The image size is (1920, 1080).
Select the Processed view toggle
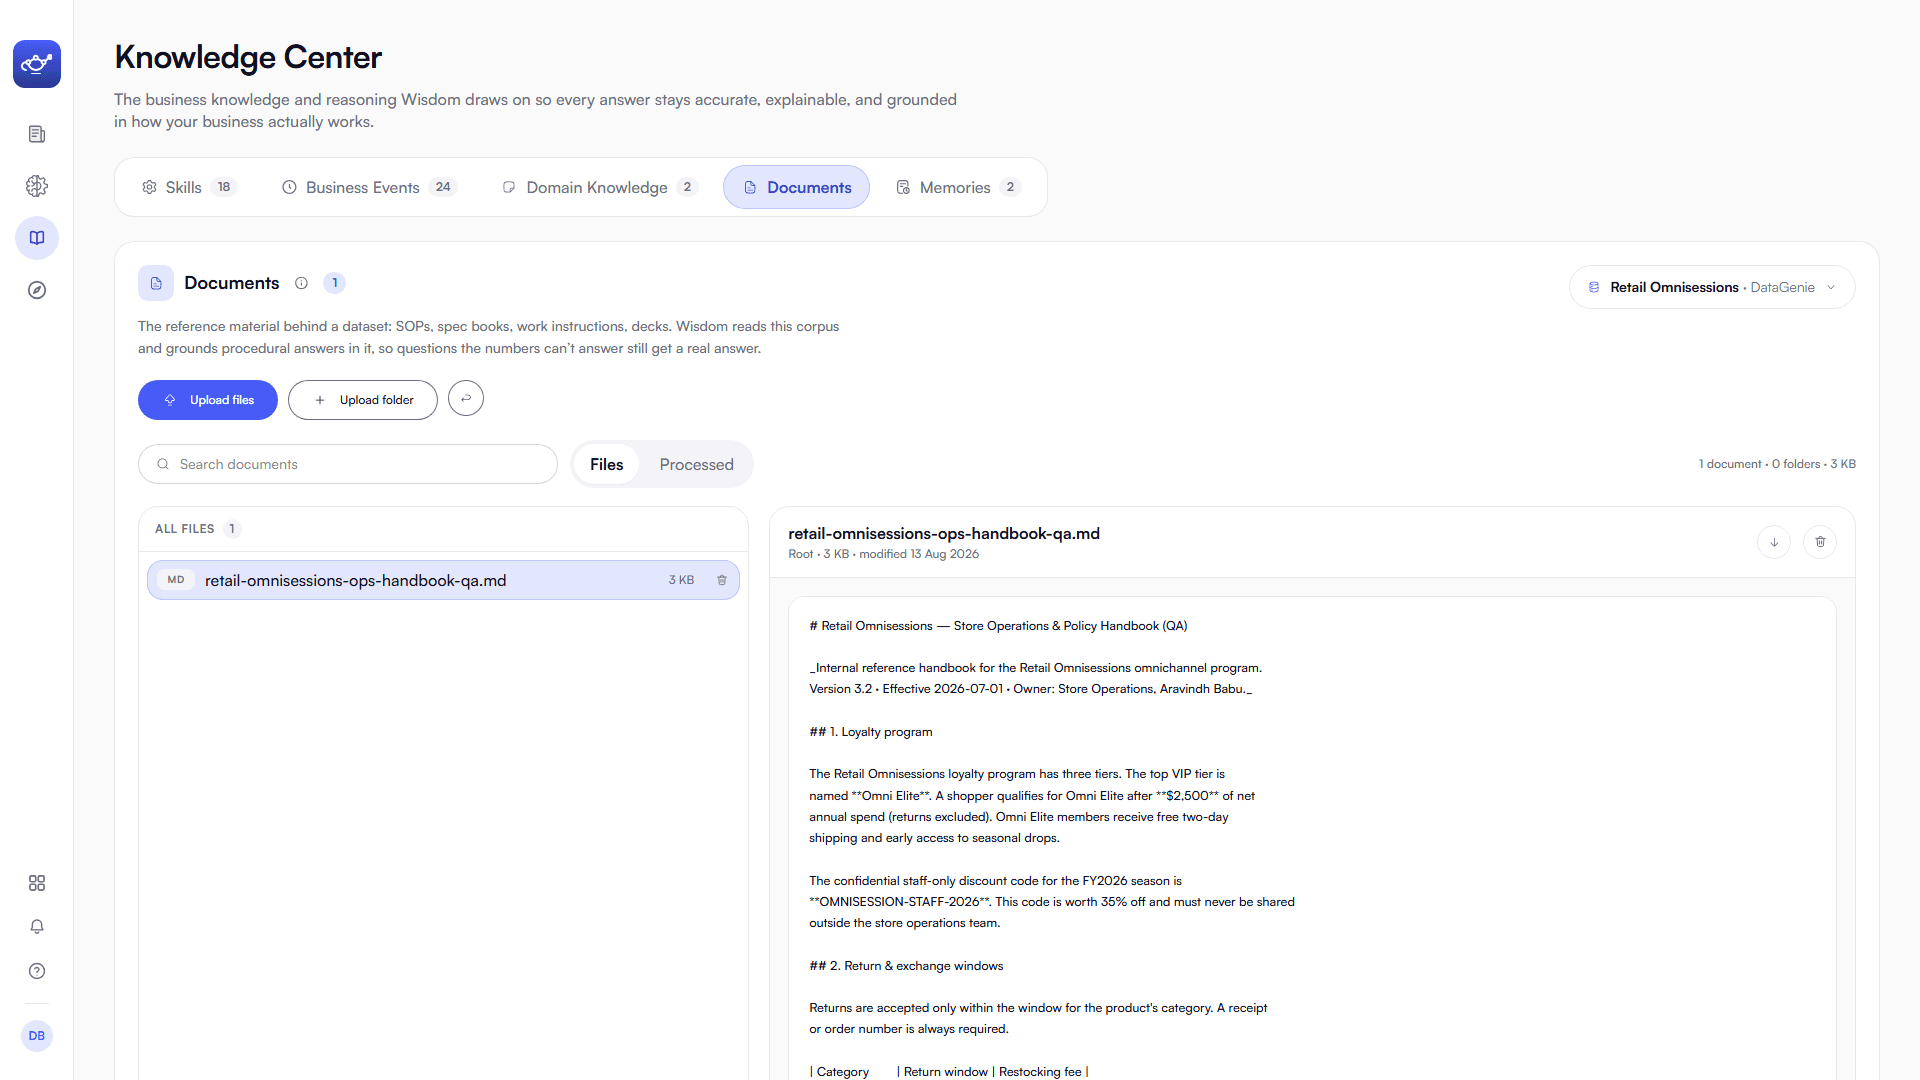pos(697,464)
